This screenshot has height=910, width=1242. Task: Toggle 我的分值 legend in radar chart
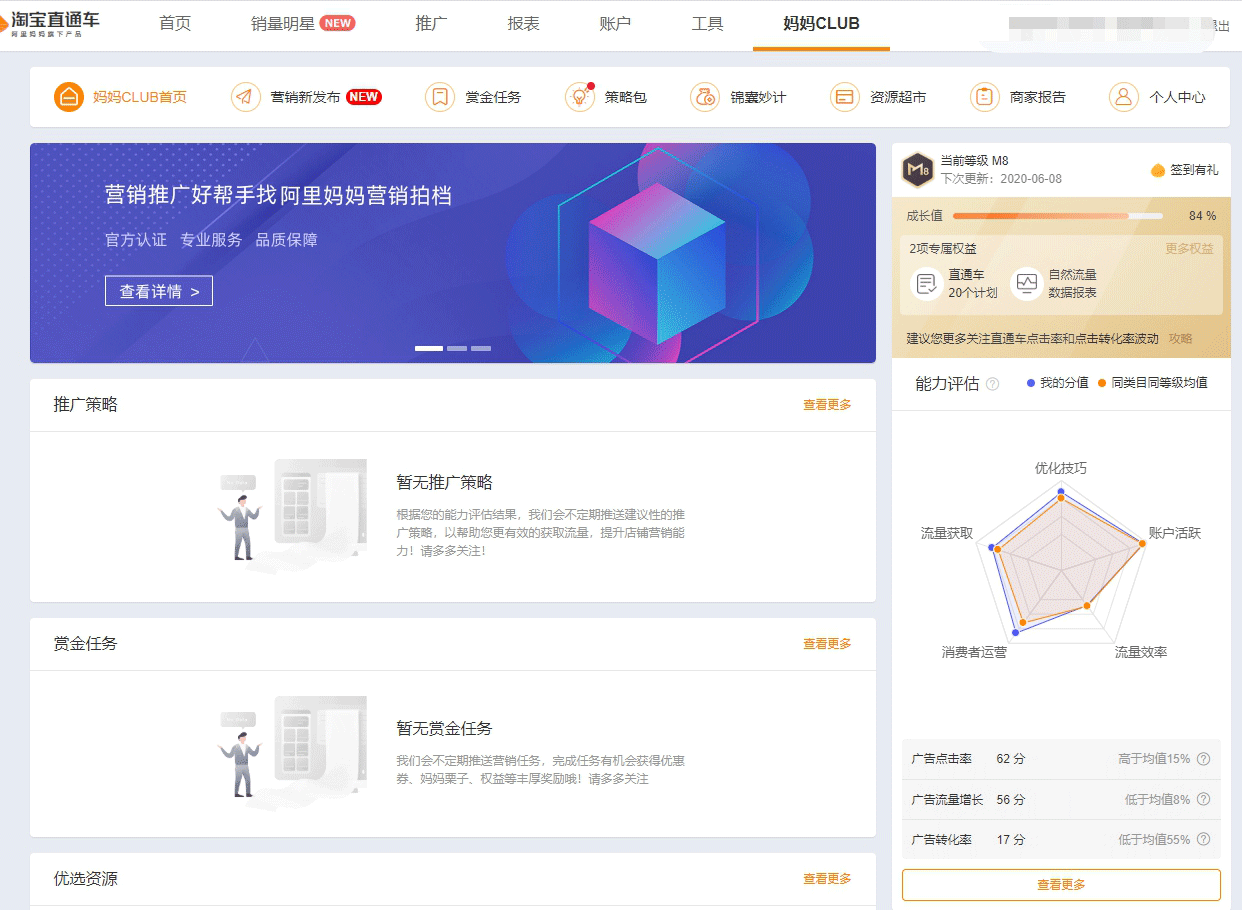tap(1057, 383)
